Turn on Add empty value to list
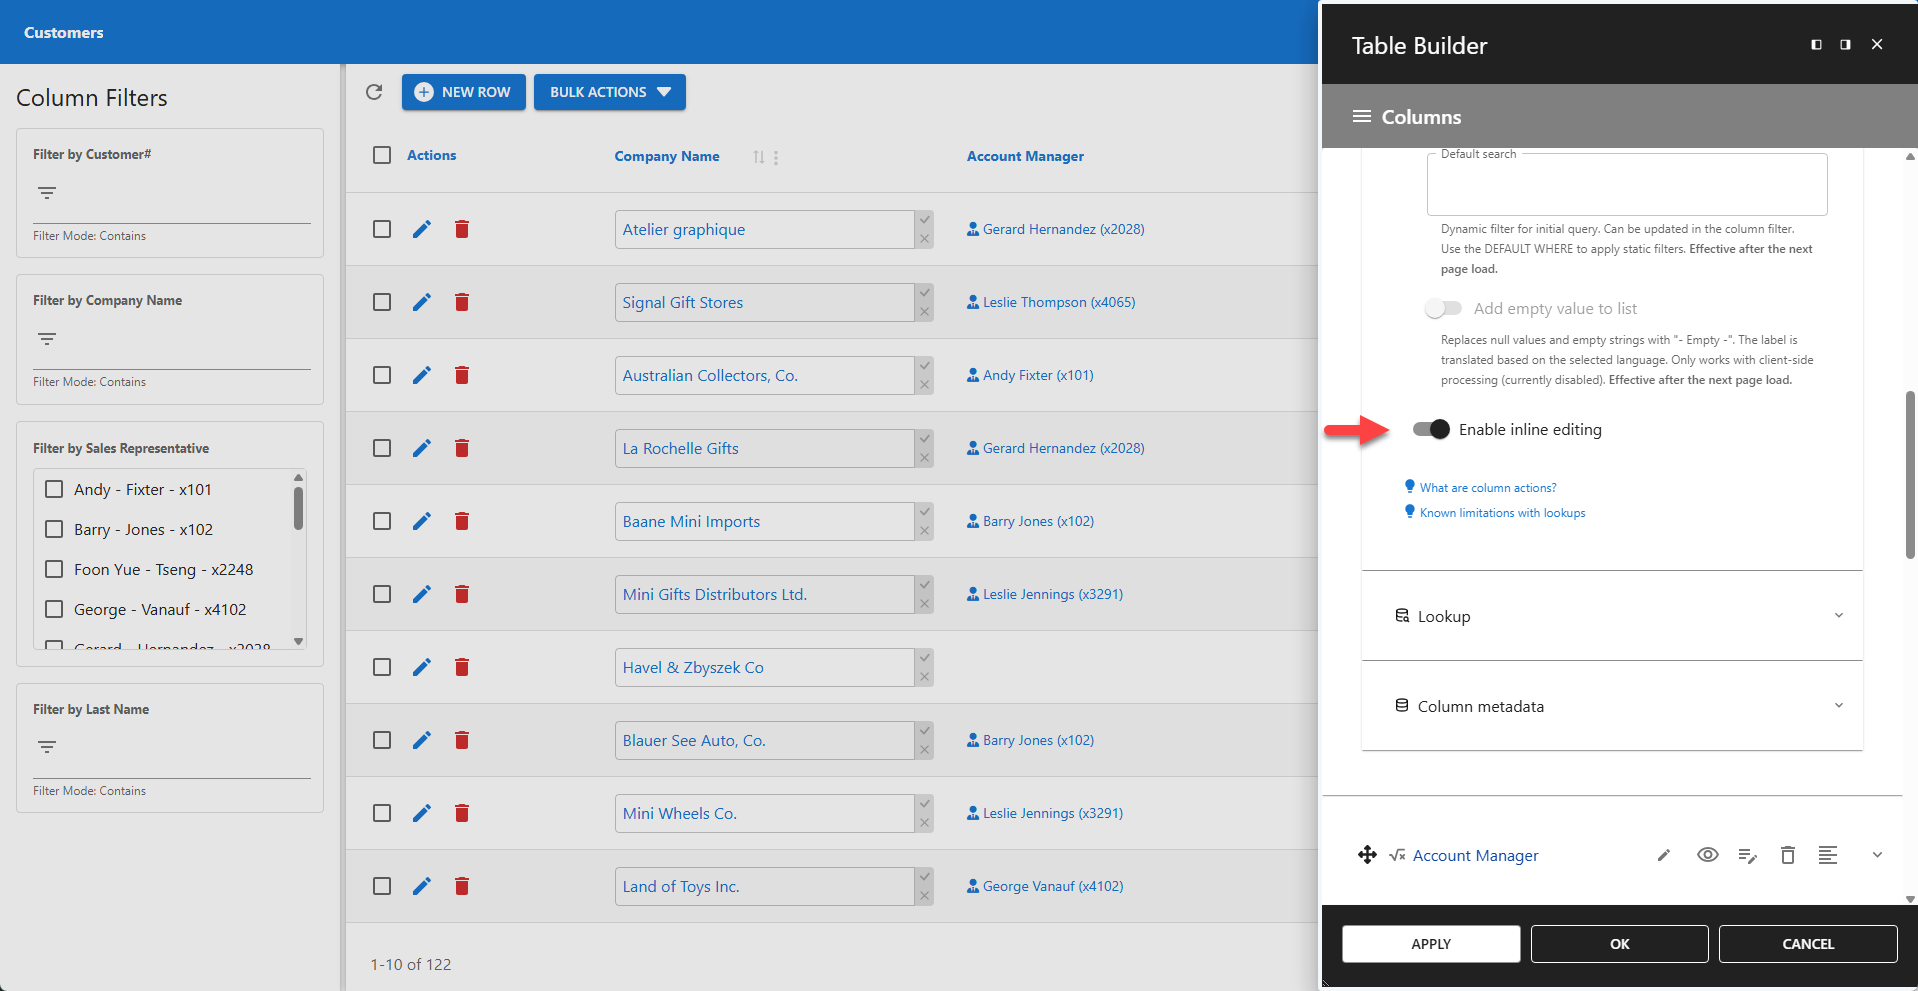 1443,308
